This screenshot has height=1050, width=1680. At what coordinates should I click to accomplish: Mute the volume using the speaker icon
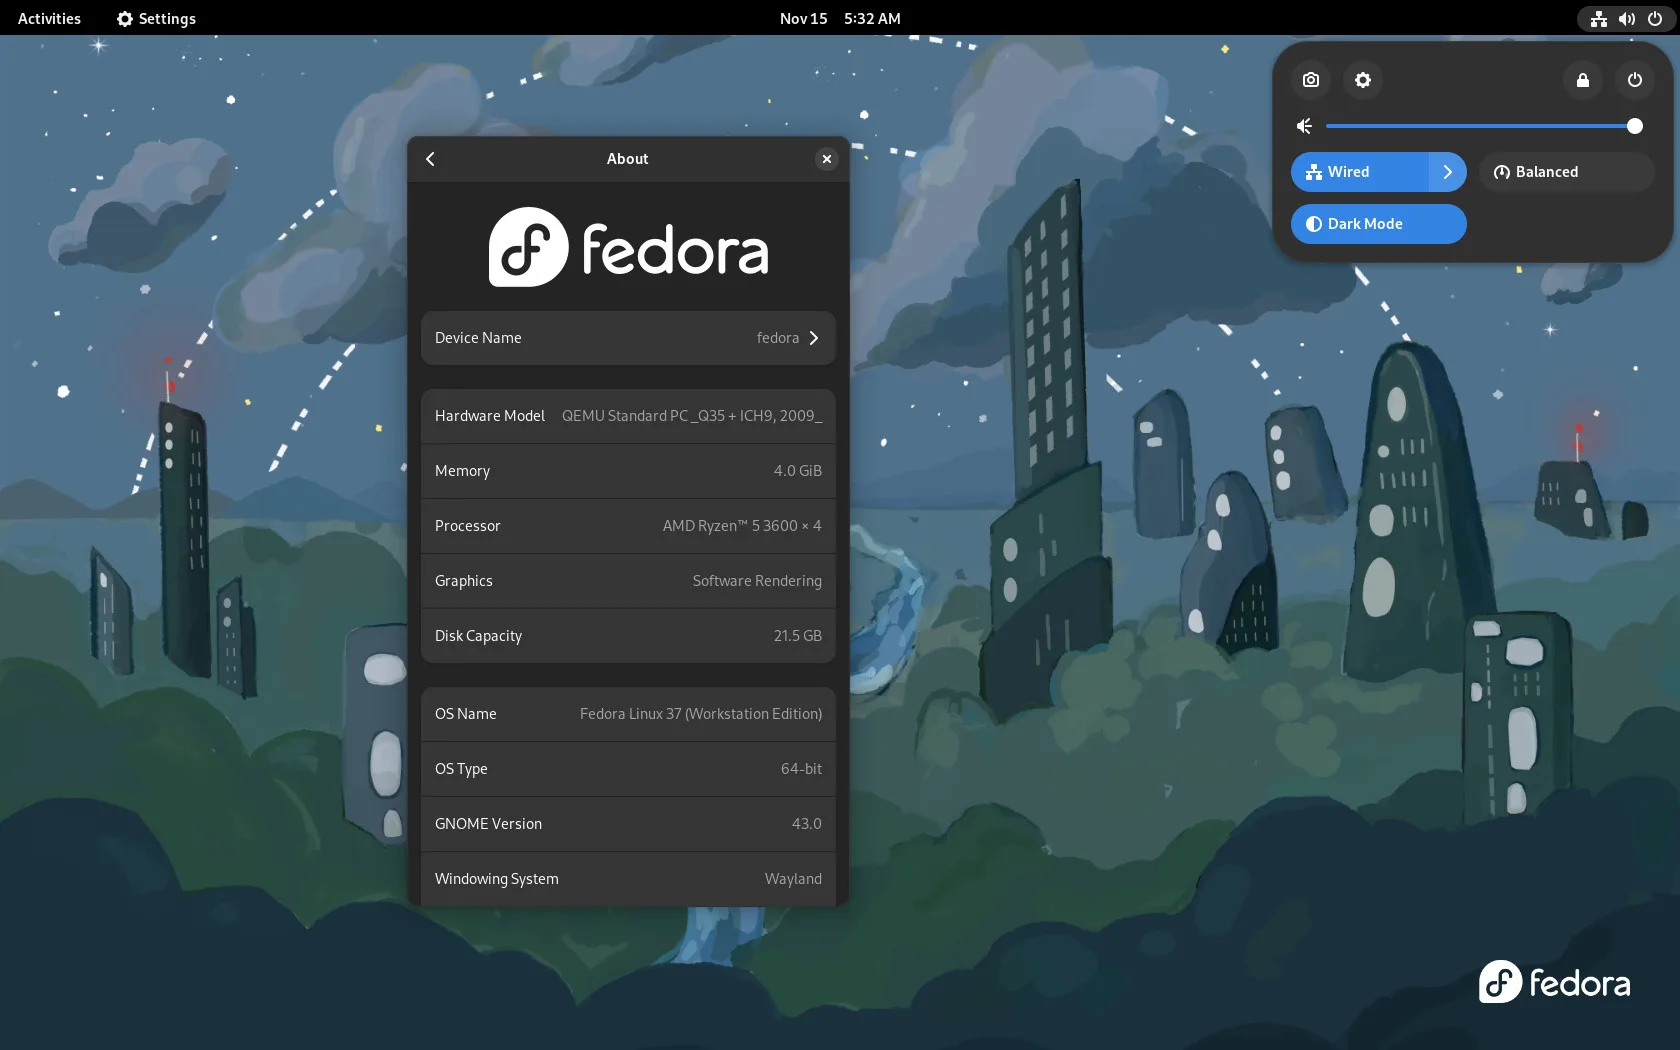(x=1304, y=126)
